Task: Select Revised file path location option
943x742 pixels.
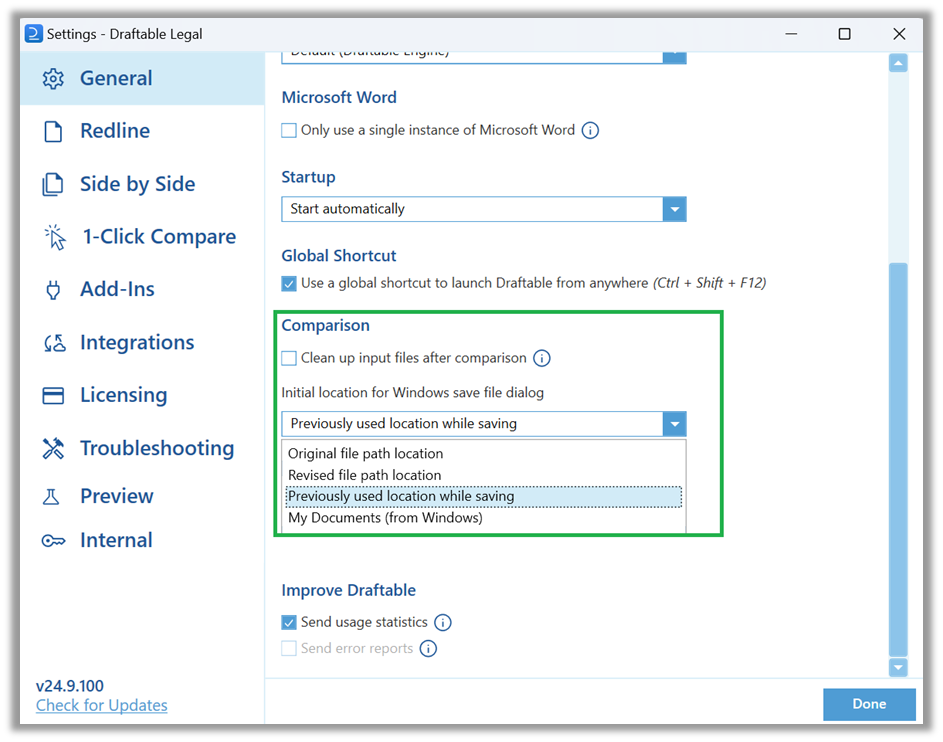Action: click(x=484, y=475)
